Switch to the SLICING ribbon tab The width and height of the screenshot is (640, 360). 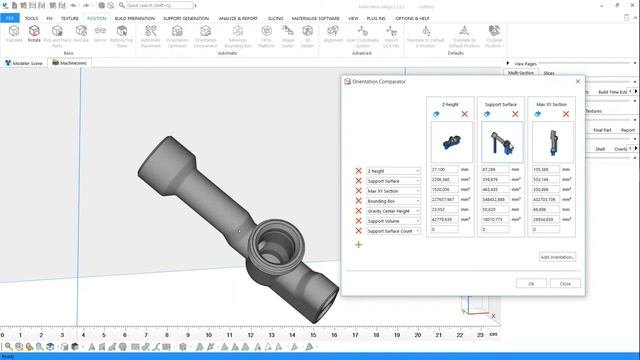tap(276, 18)
